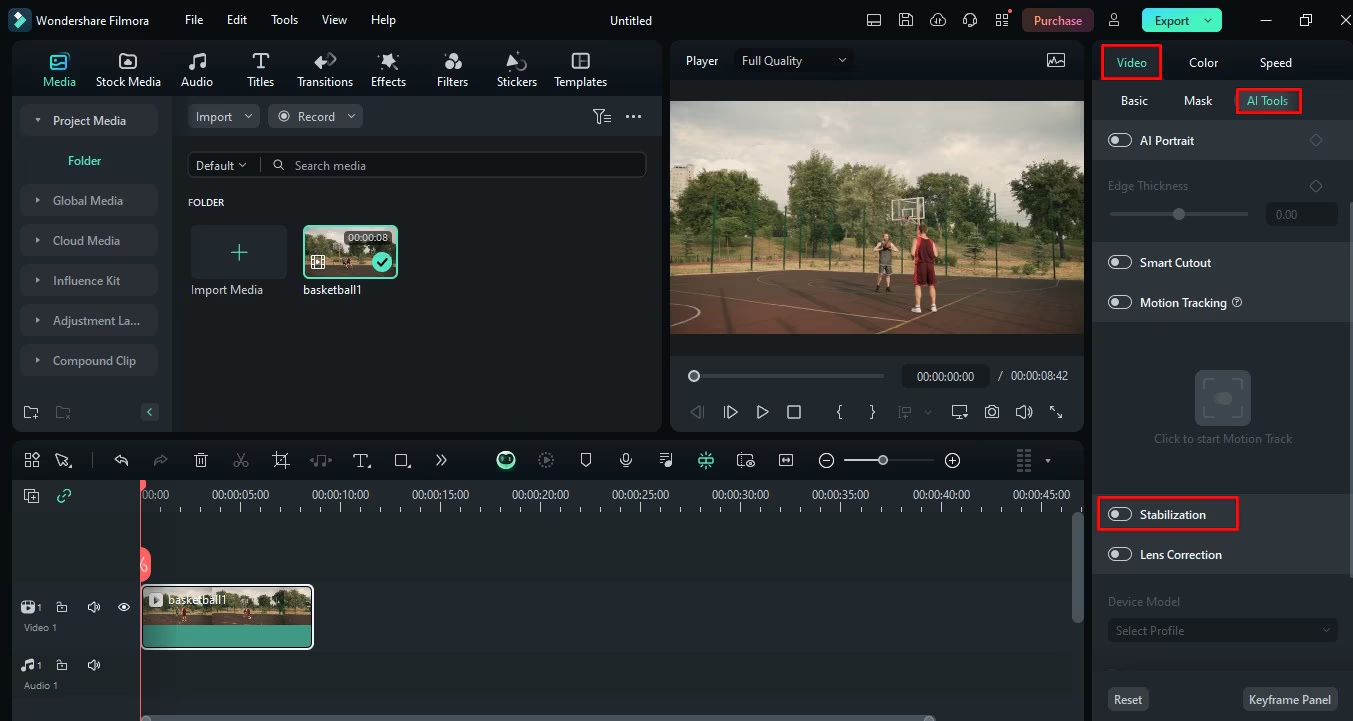Click the voiceover microphone icon in timeline
This screenshot has height=721, width=1353.
pyautogui.click(x=626, y=460)
